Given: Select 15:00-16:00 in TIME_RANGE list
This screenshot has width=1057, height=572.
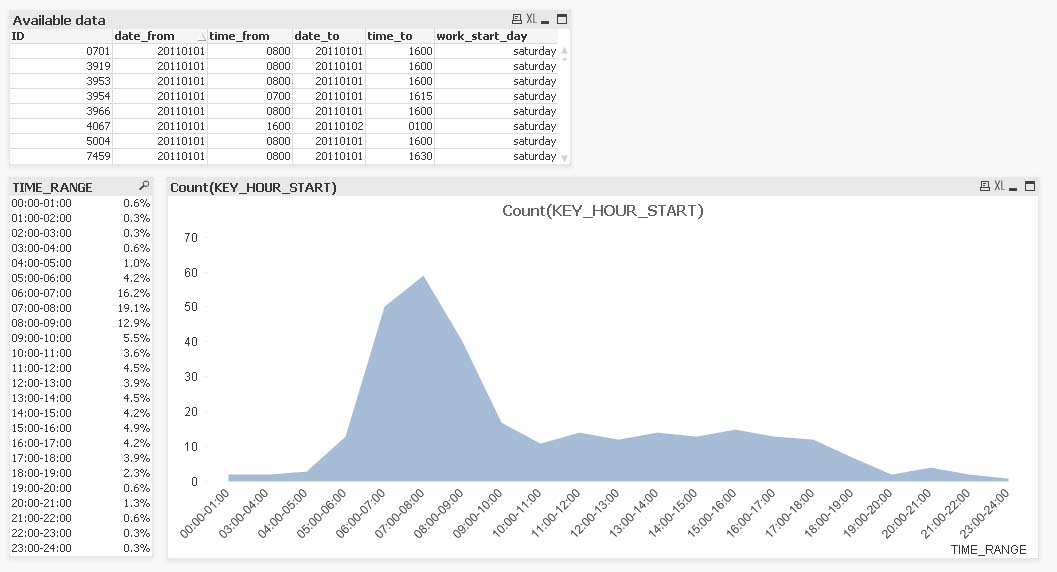Looking at the screenshot, I should click(x=81, y=428).
